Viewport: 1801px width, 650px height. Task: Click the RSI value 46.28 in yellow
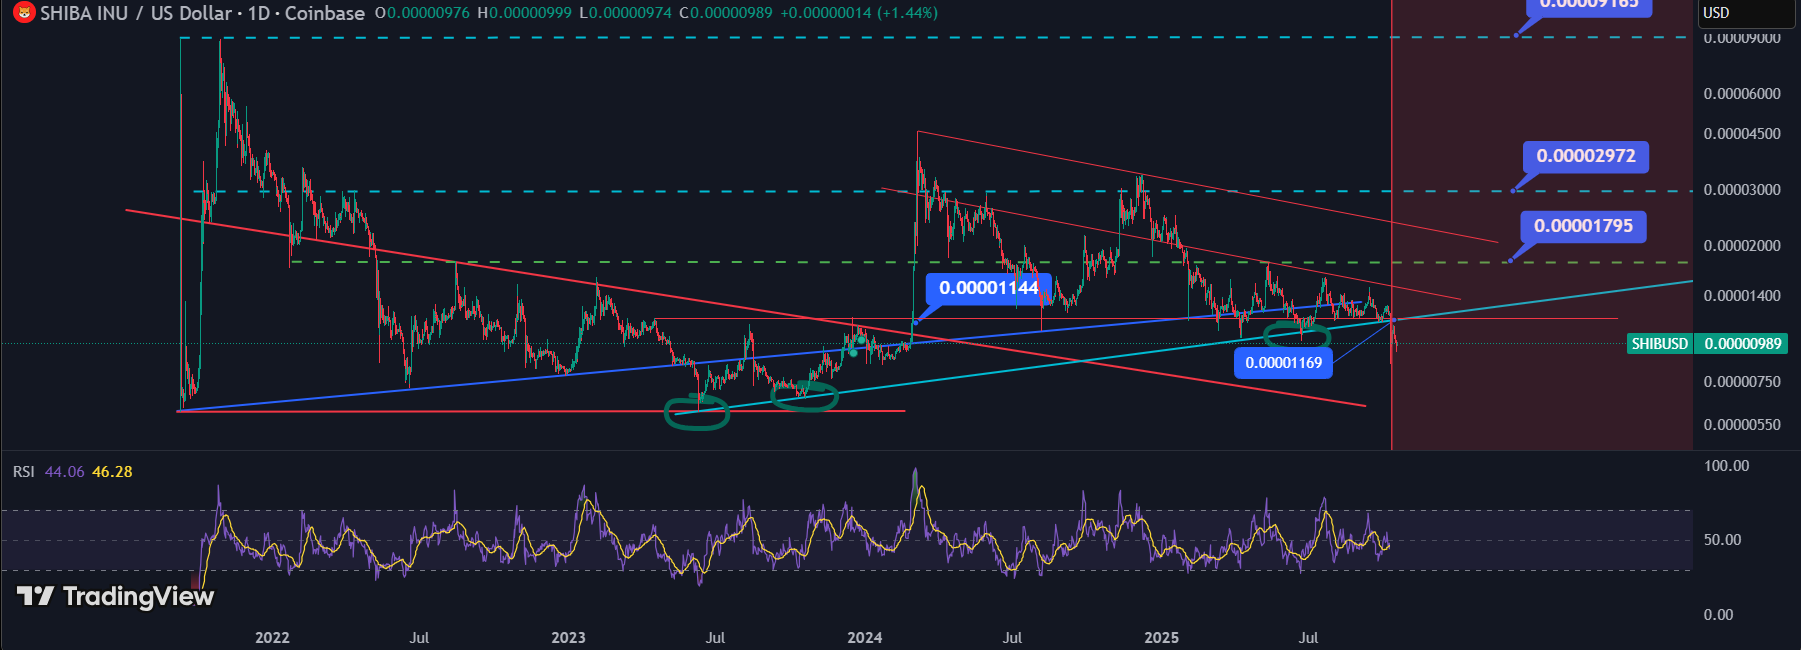[112, 472]
